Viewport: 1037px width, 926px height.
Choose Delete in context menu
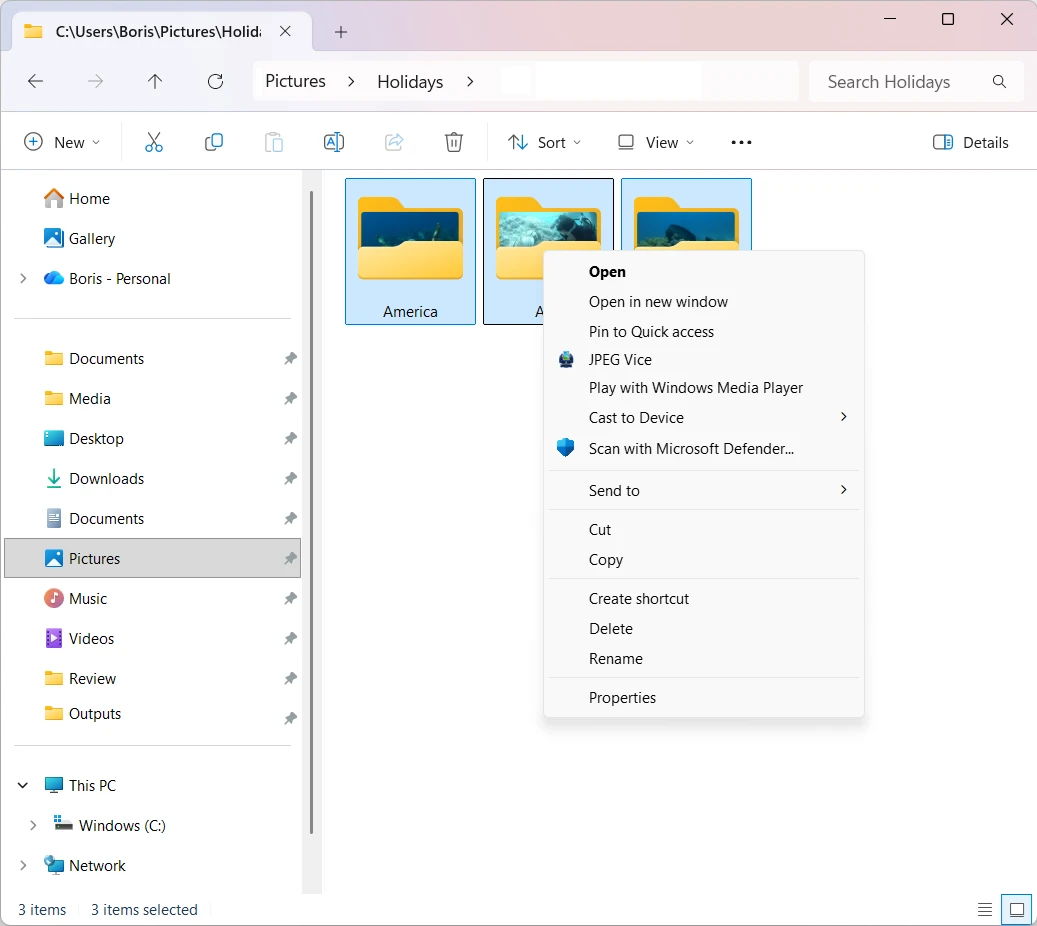(704, 628)
